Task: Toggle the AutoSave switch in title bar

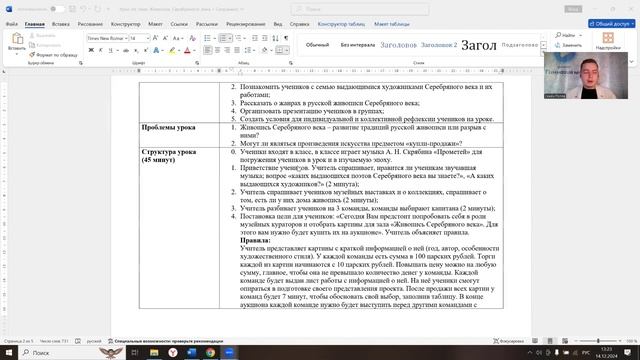Action: click(57, 9)
